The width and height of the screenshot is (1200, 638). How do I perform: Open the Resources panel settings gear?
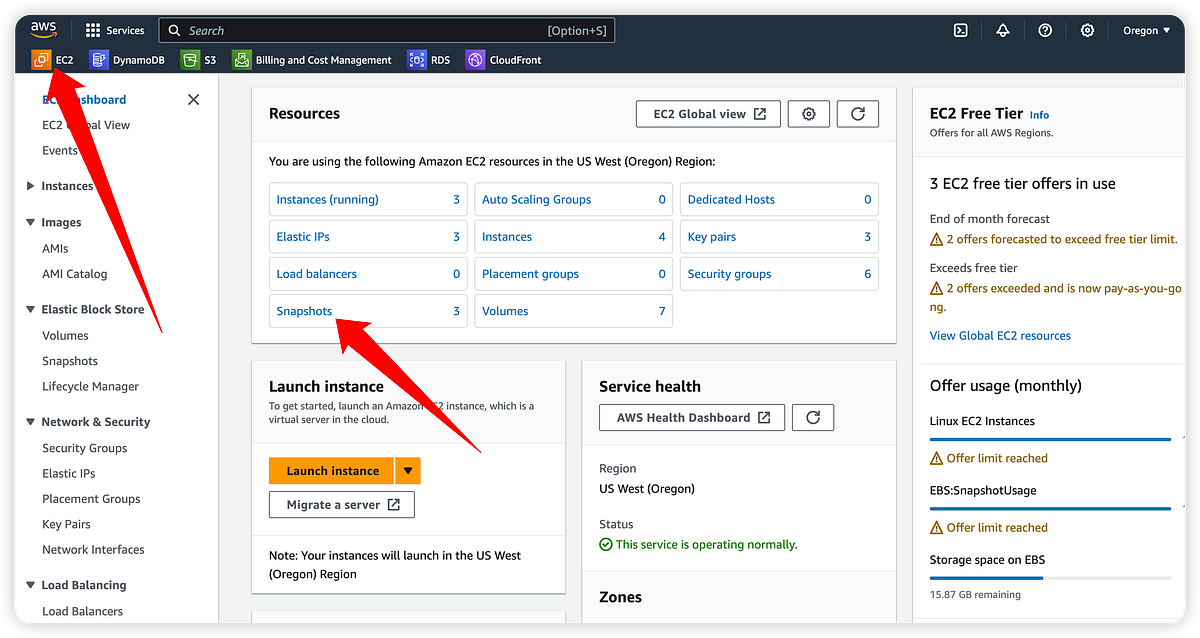[x=808, y=113]
